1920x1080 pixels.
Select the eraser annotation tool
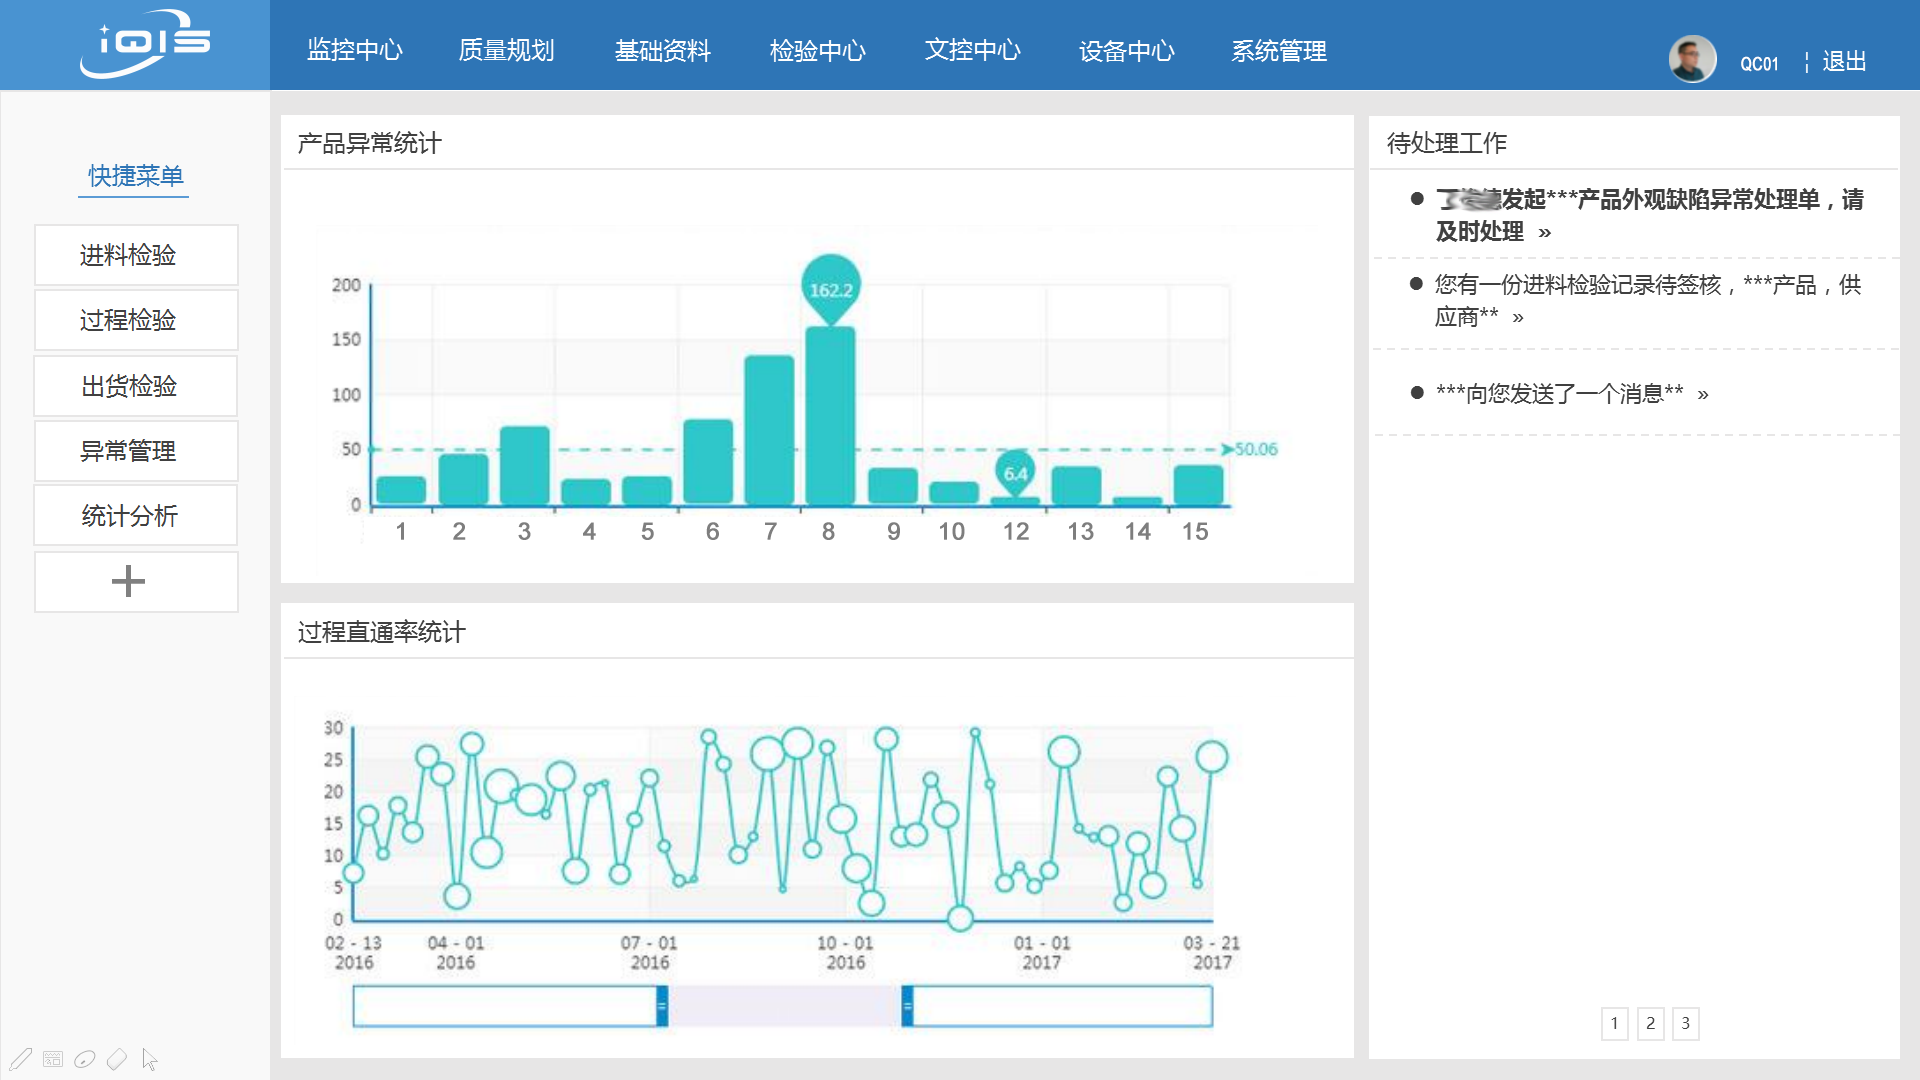pyautogui.click(x=117, y=1057)
